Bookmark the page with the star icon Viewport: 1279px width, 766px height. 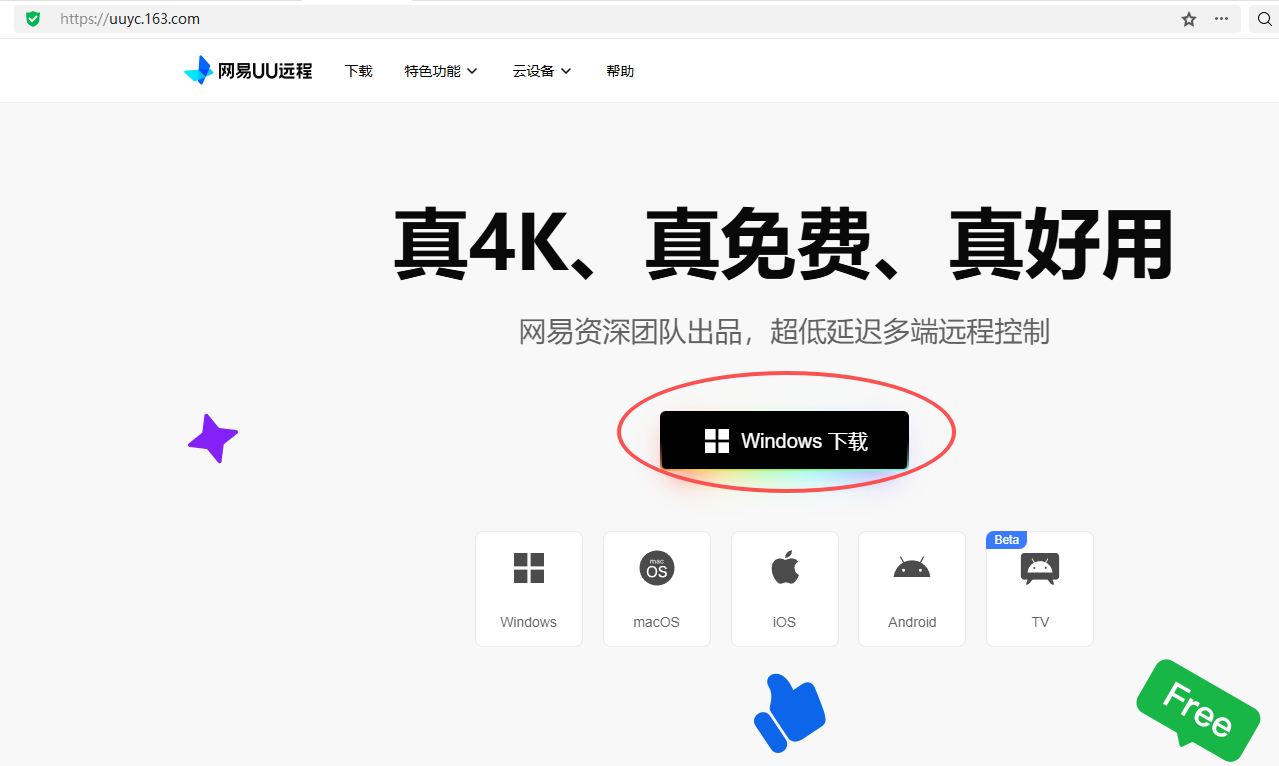1189,19
